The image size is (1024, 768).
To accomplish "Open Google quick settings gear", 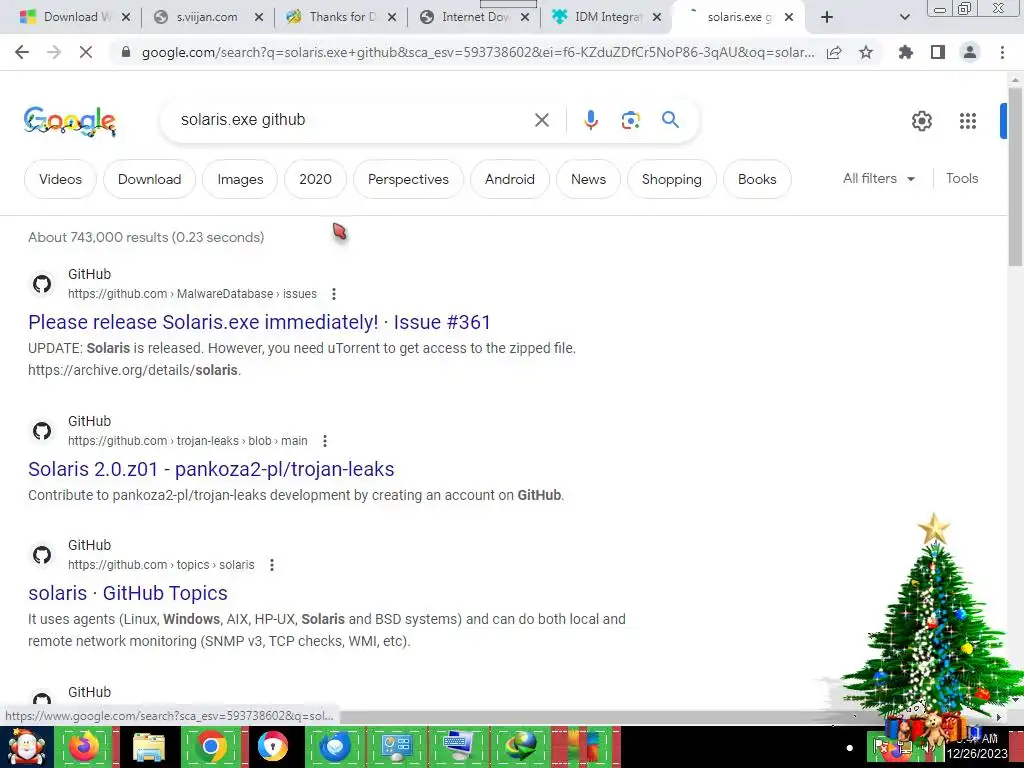I will coord(921,121).
